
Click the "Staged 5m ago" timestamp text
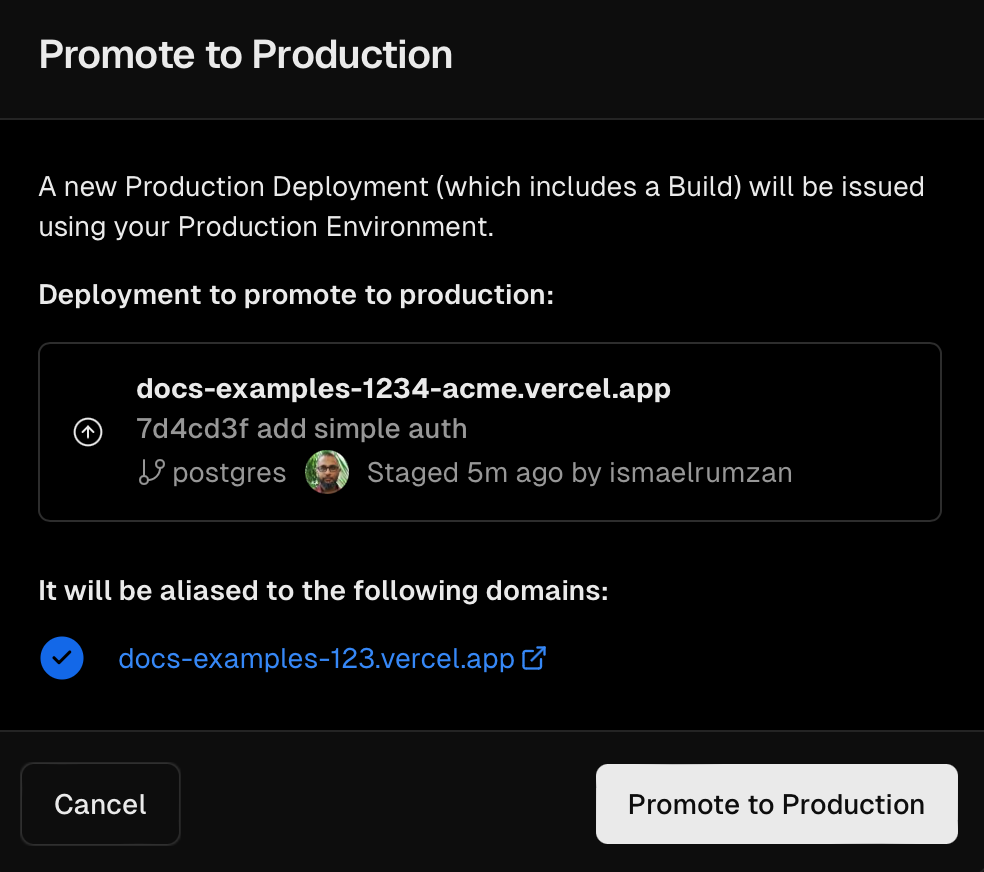tap(465, 472)
